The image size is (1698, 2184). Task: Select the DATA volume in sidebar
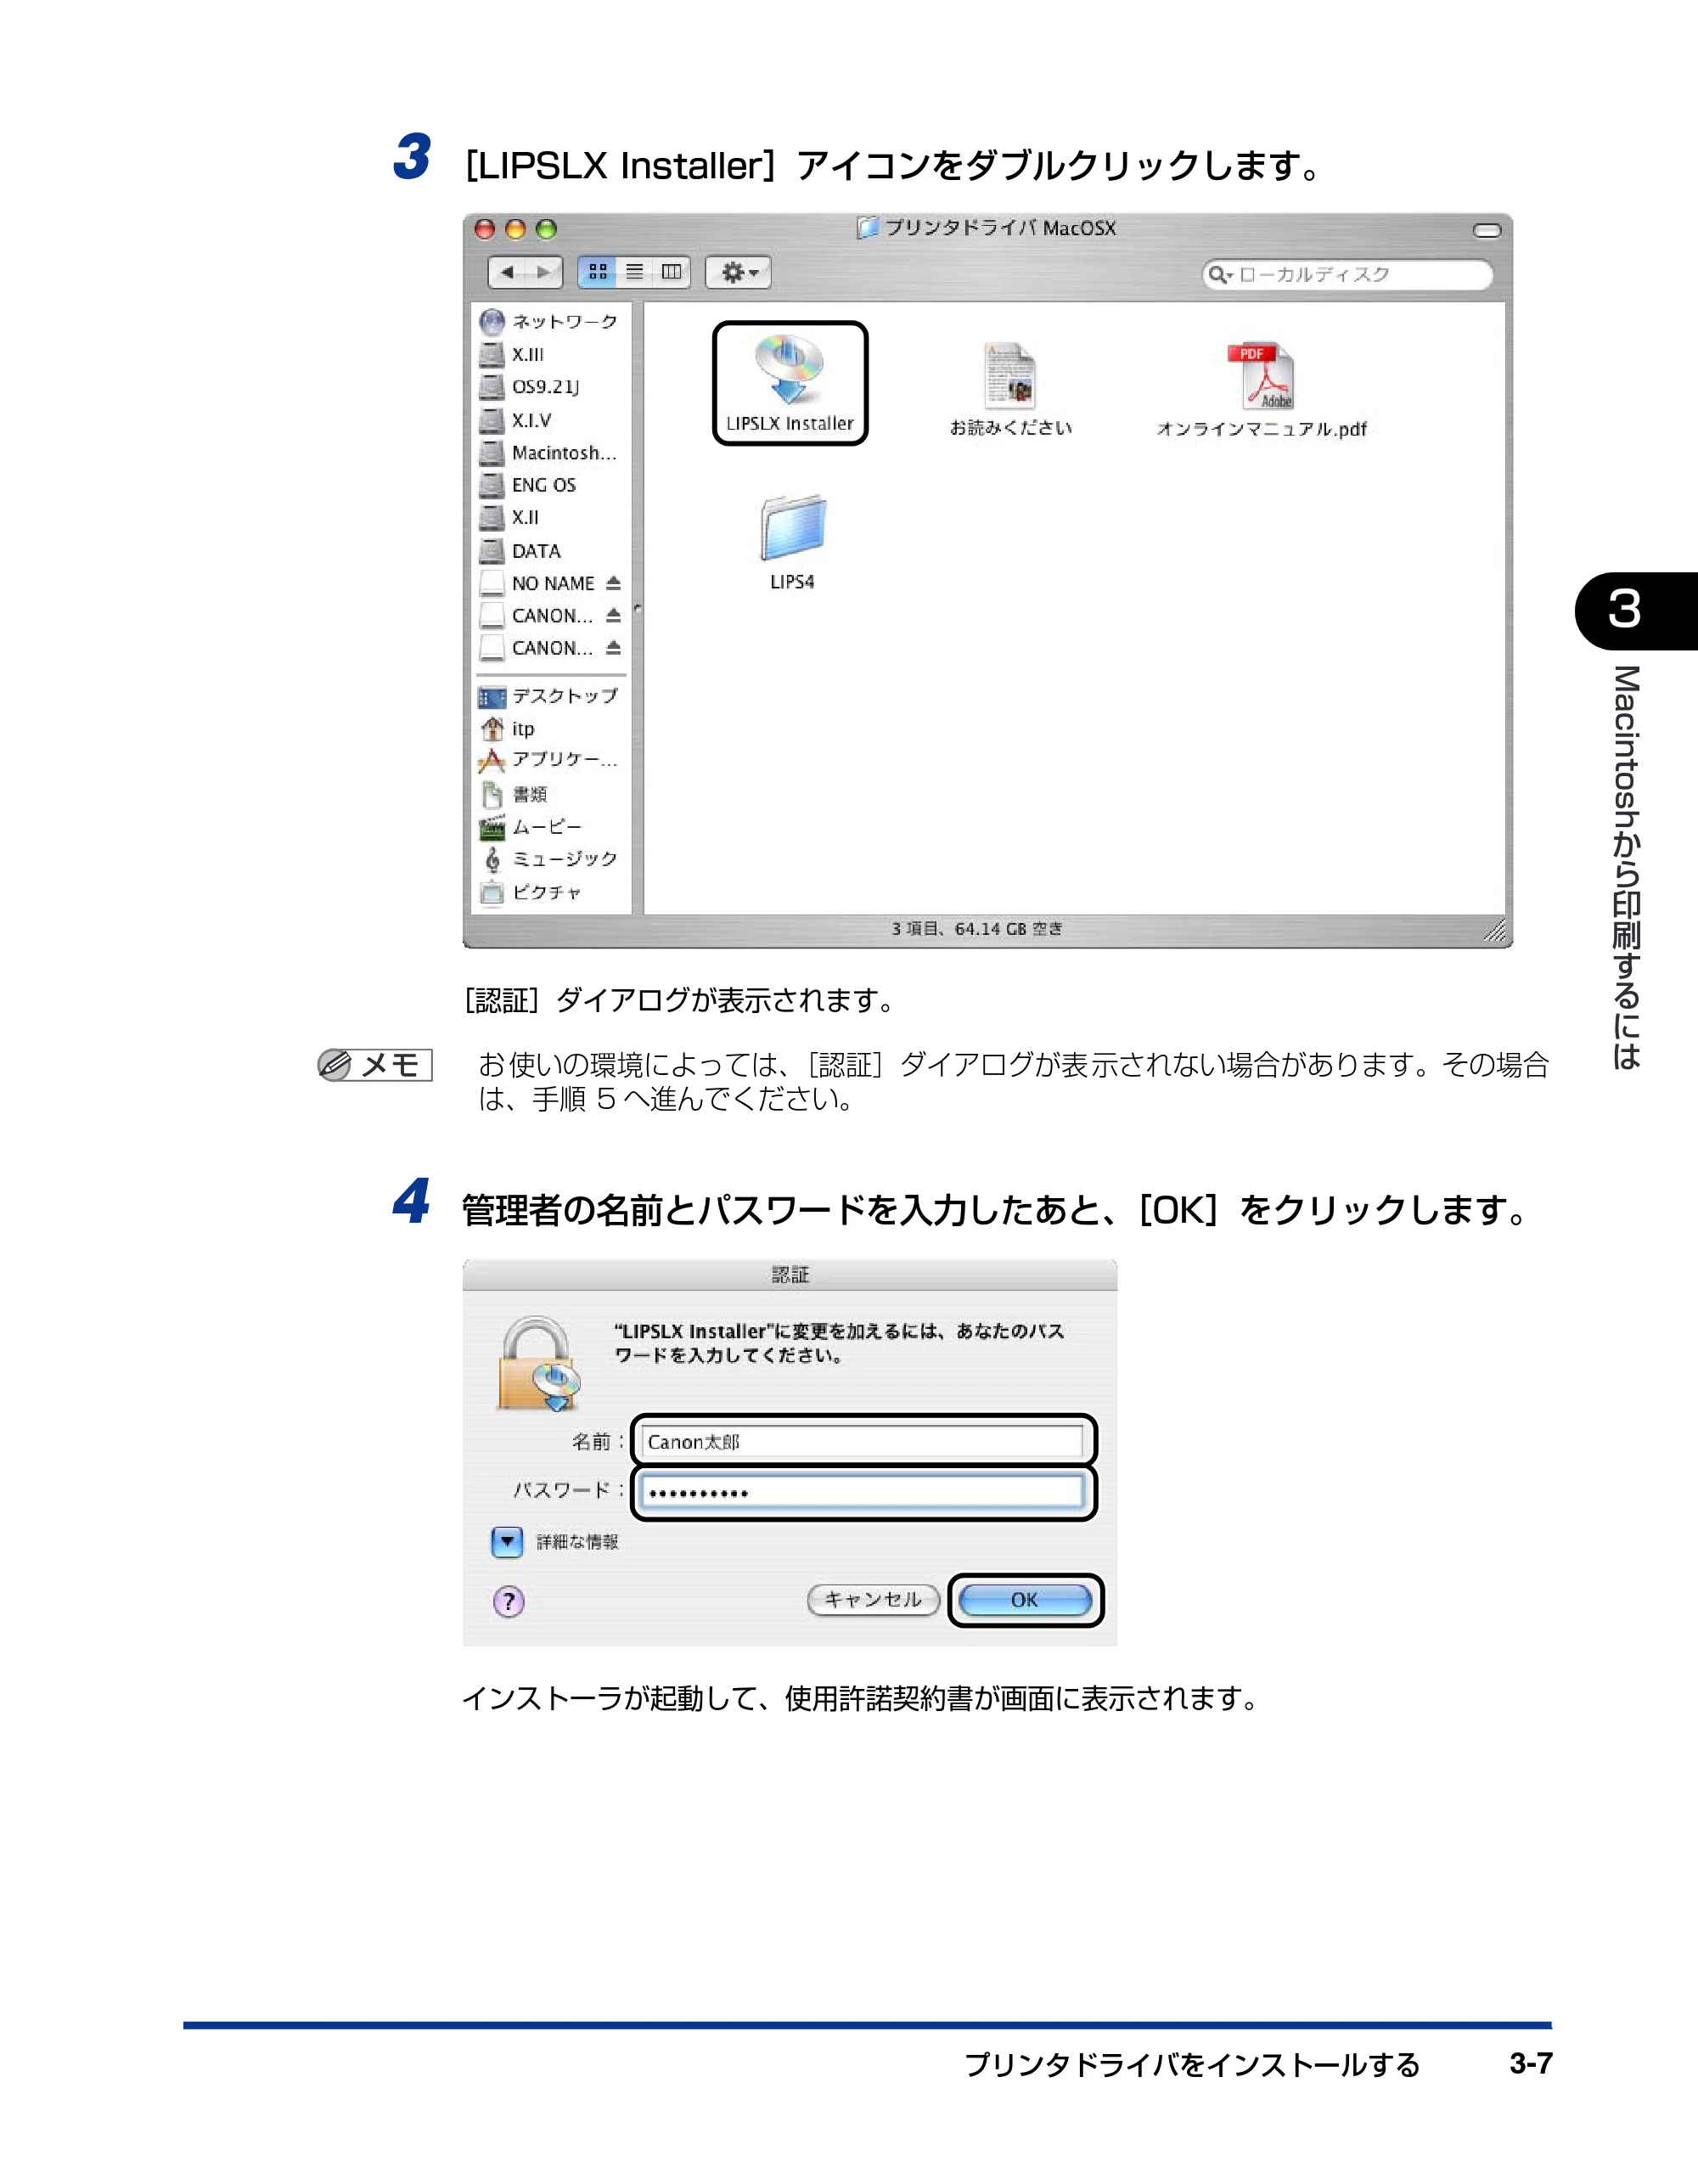pos(520,551)
